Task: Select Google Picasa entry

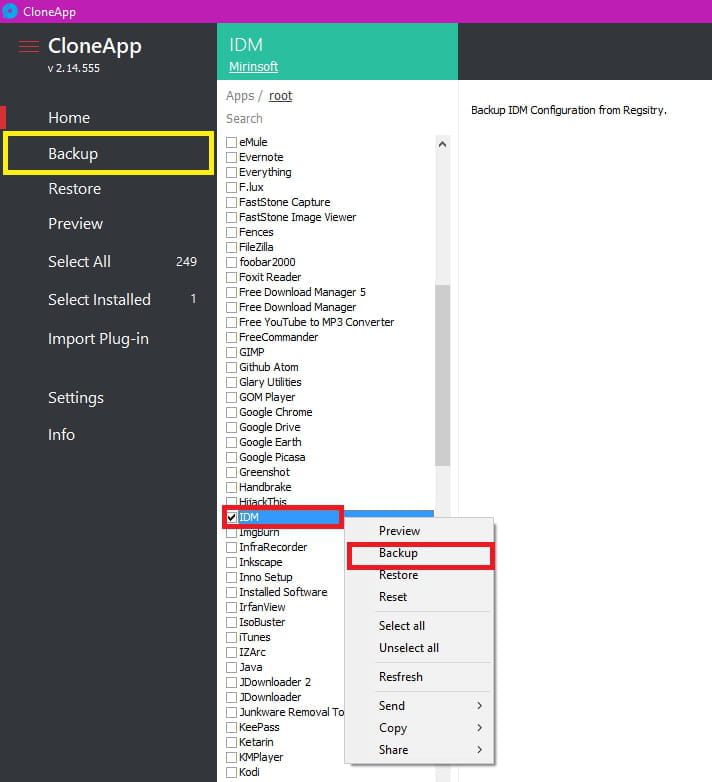Action: (x=272, y=457)
